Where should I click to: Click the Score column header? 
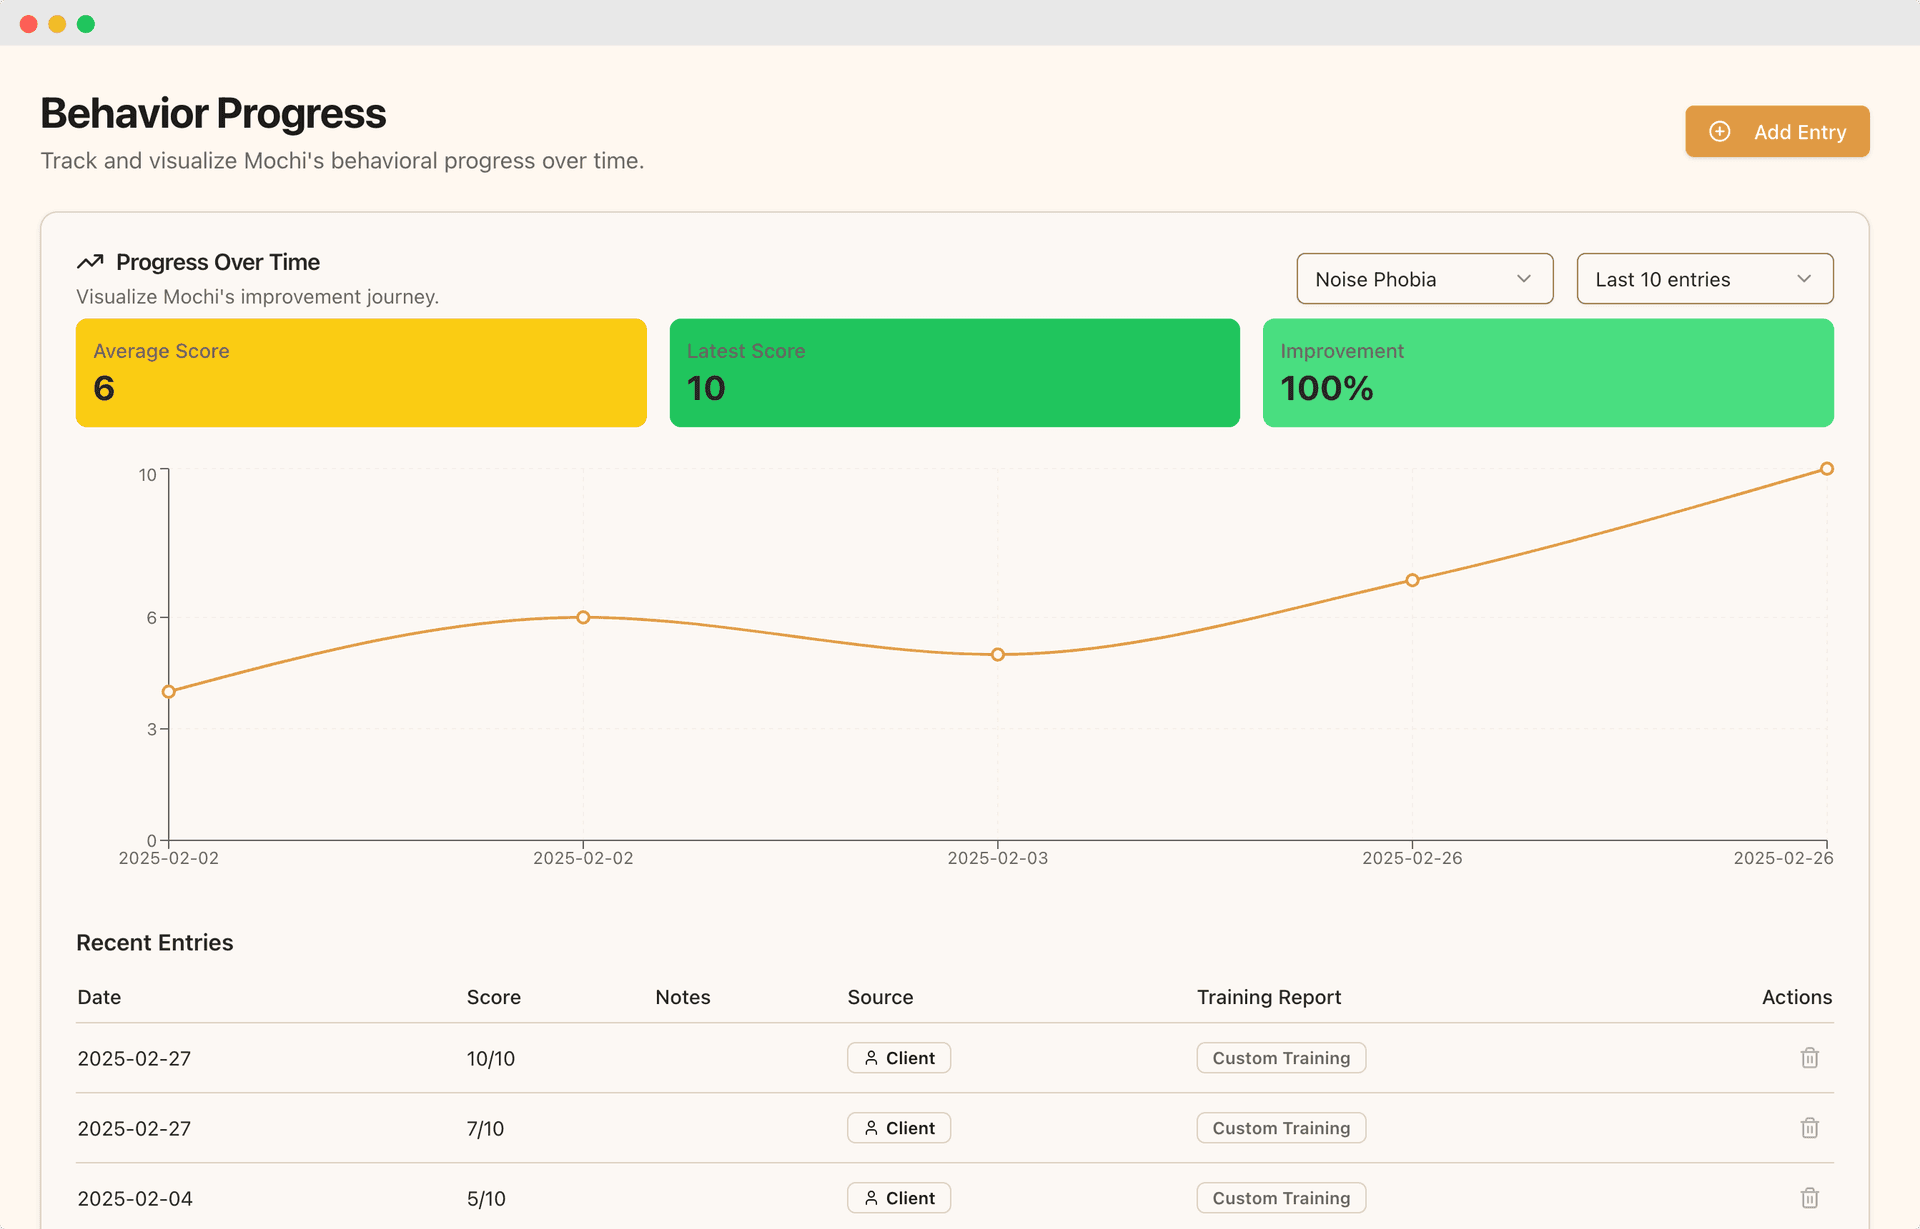(493, 997)
